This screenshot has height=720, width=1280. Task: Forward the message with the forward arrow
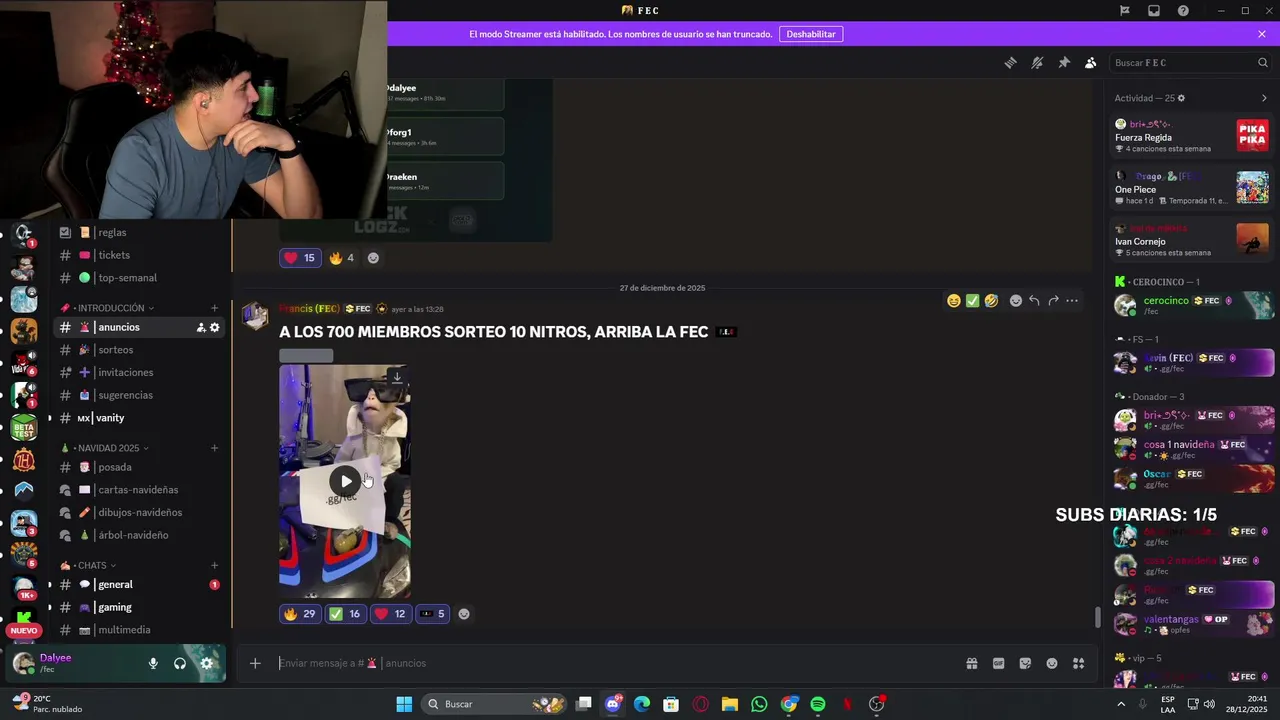pyautogui.click(x=1053, y=300)
